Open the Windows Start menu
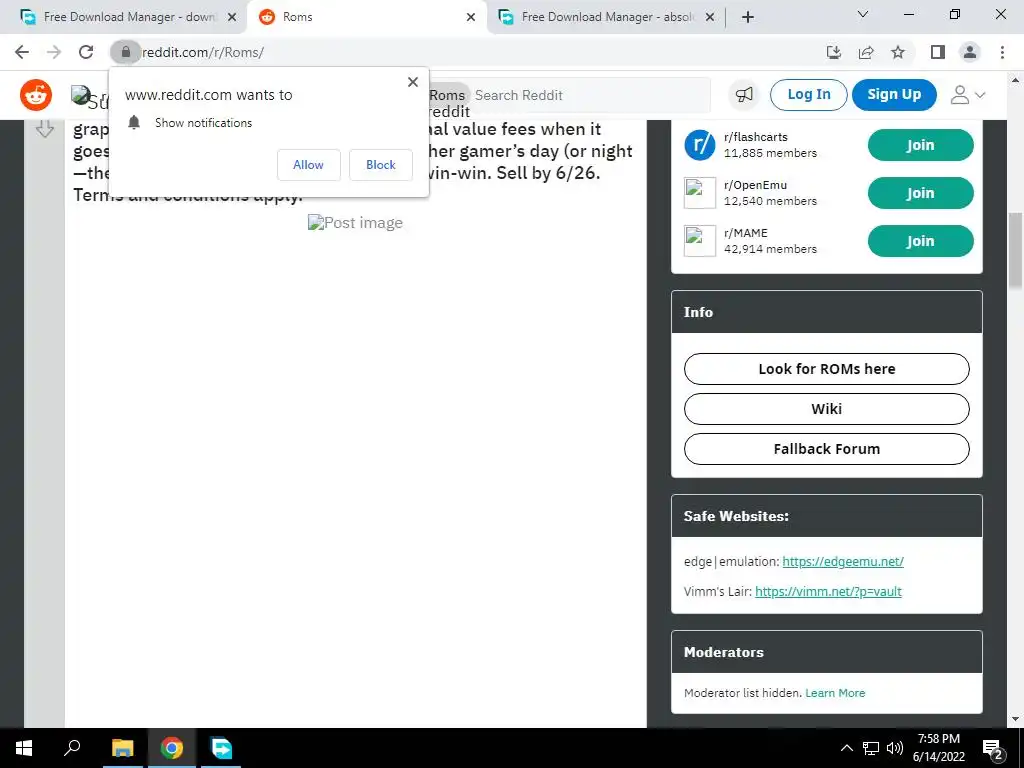Viewport: 1024px width, 768px height. pyautogui.click(x=24, y=748)
